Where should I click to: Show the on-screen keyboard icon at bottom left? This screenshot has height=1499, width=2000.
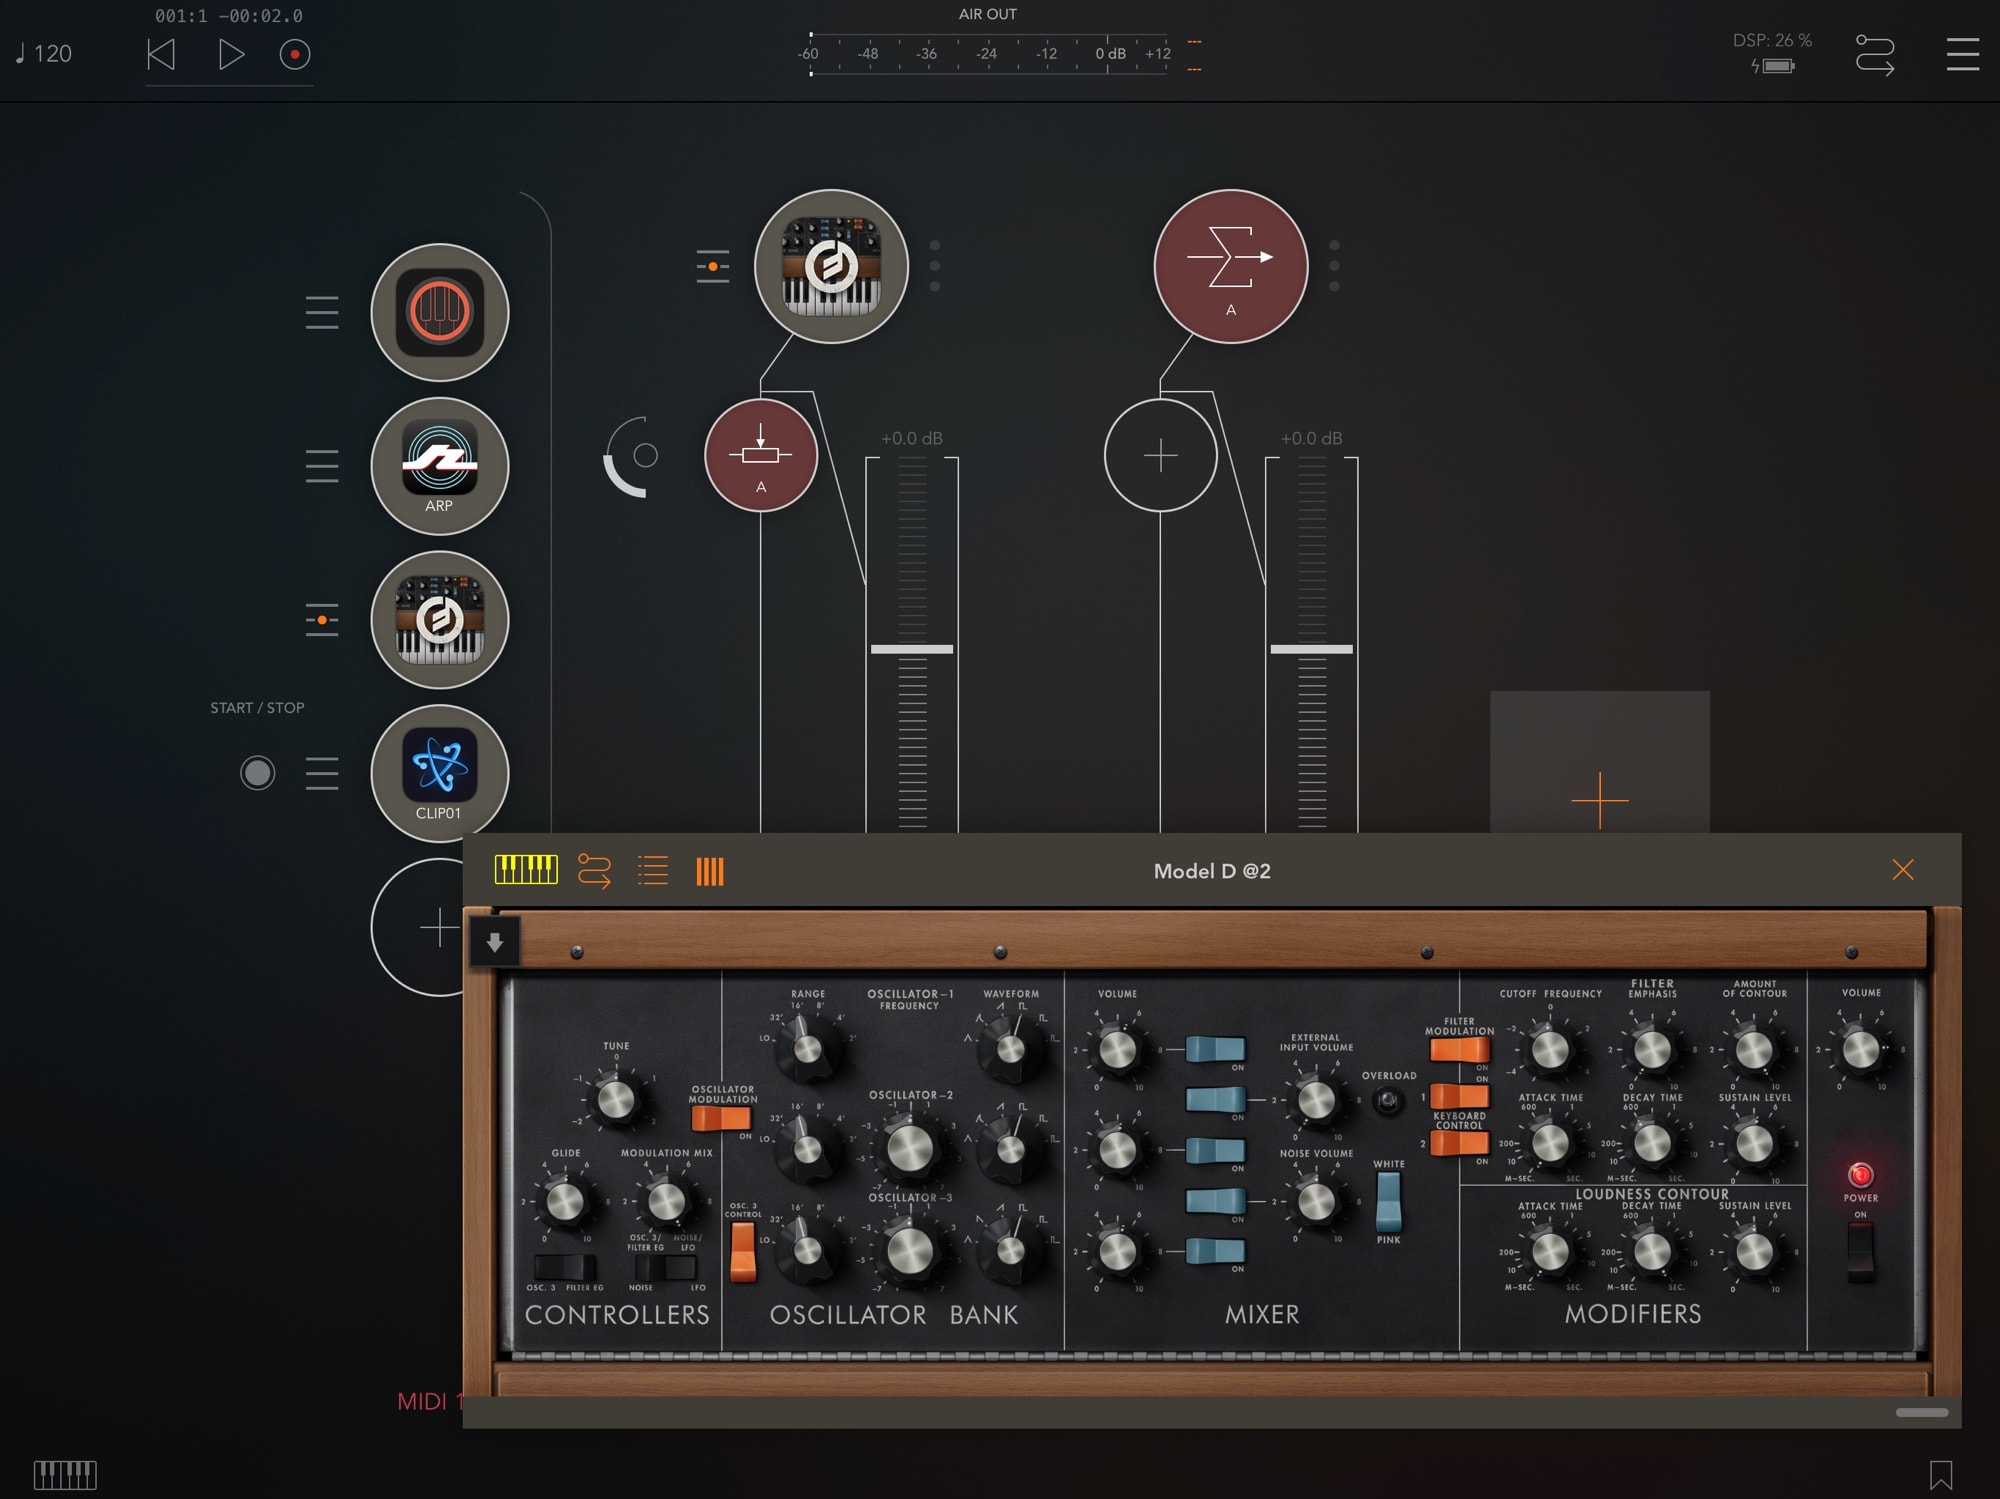point(65,1474)
